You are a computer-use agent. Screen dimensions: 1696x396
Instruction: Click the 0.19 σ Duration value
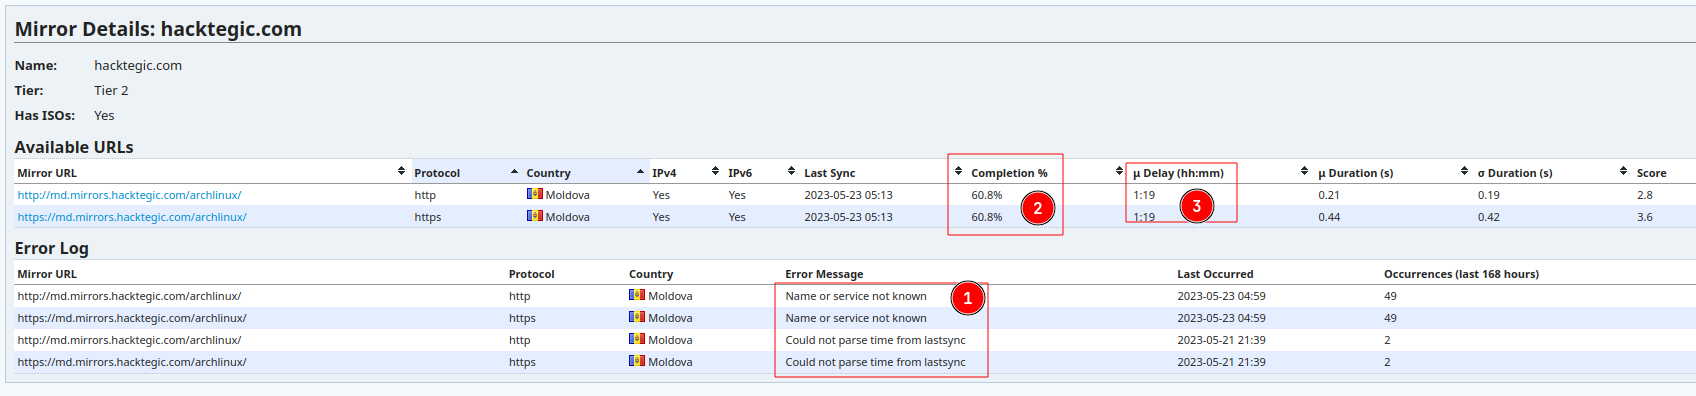[x=1489, y=195]
